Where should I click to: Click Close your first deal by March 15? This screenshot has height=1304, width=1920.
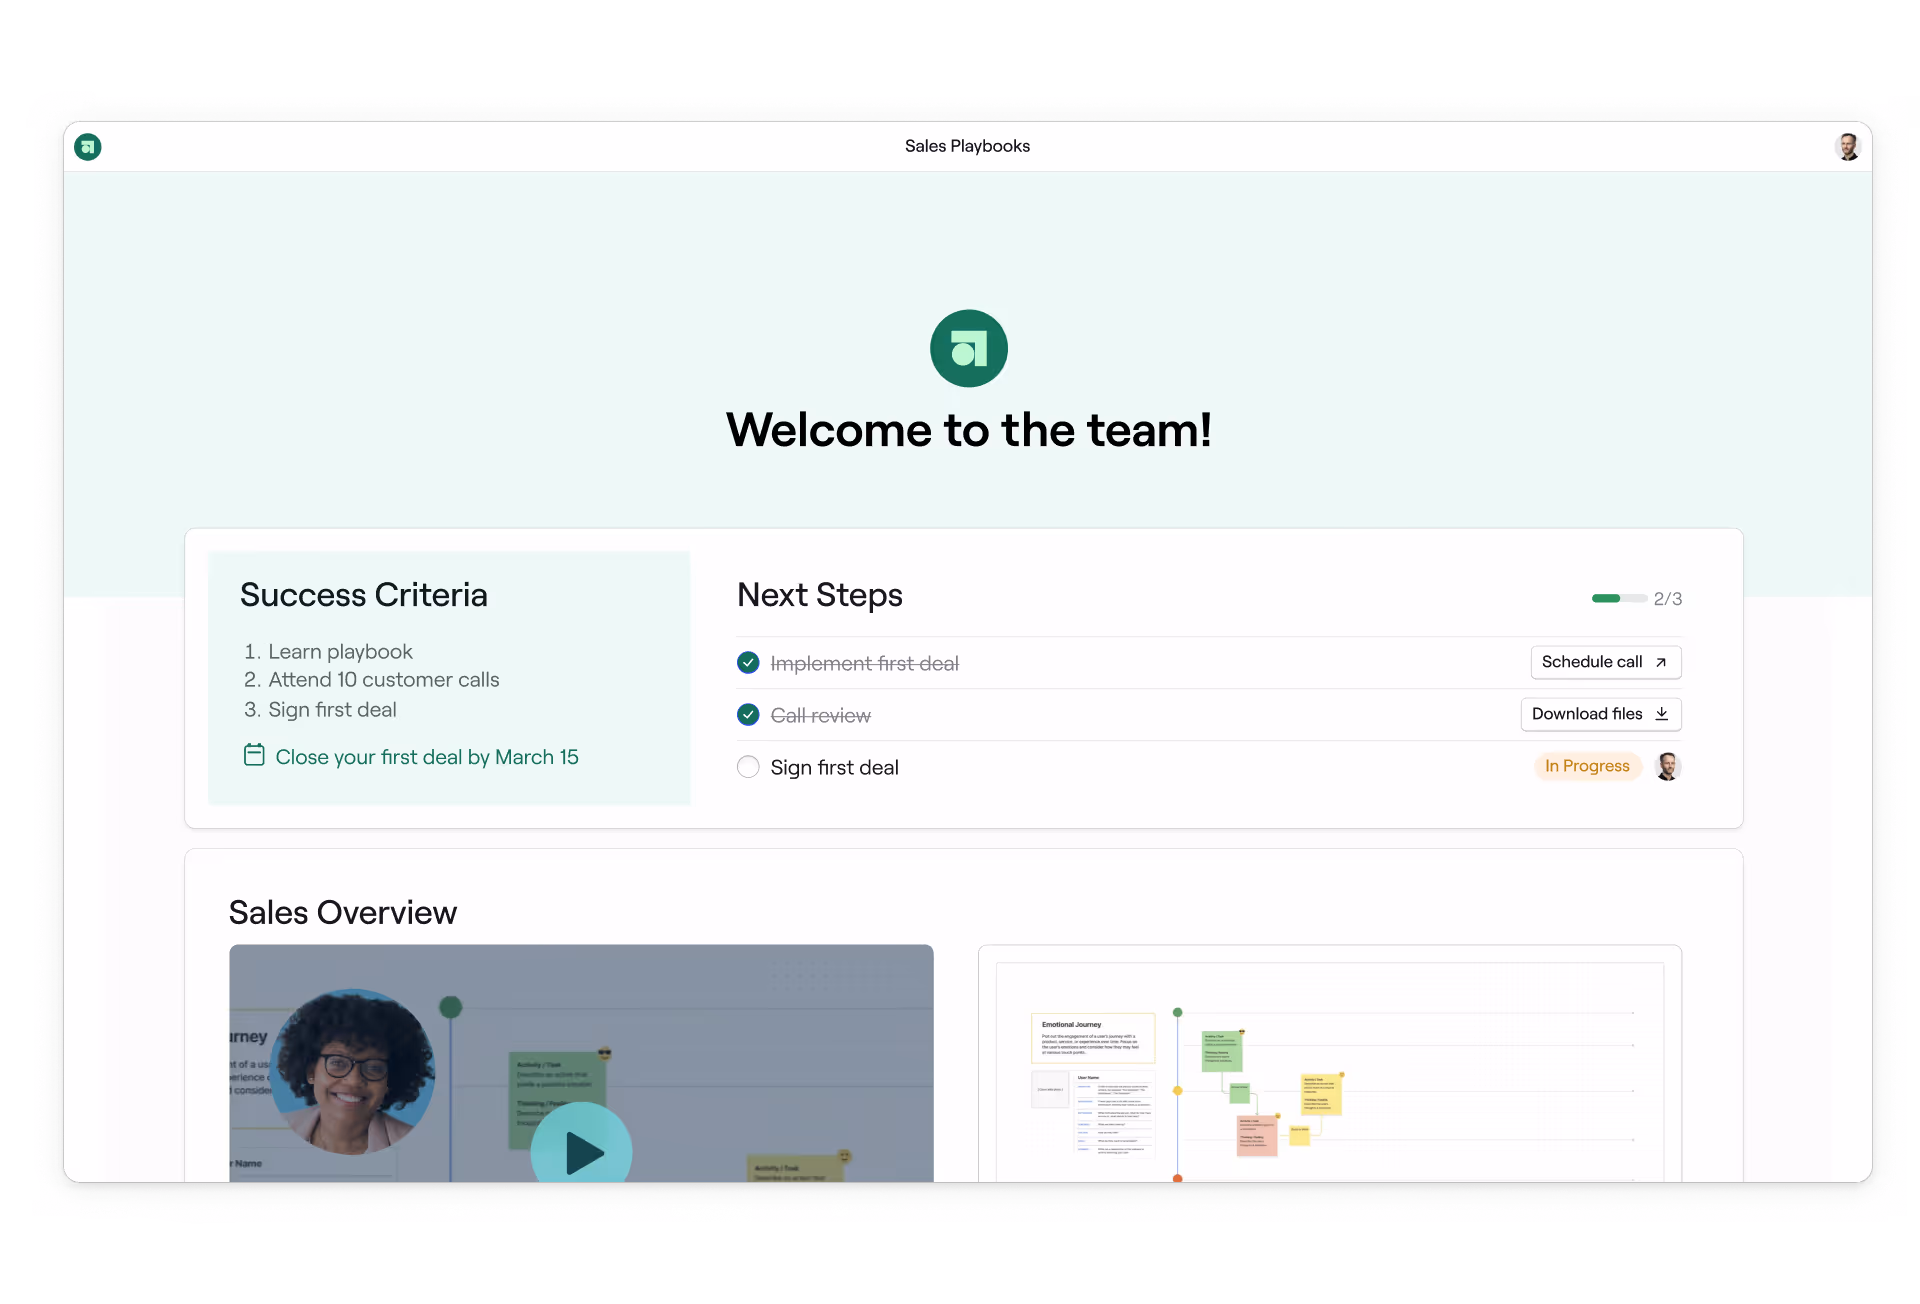[427, 757]
